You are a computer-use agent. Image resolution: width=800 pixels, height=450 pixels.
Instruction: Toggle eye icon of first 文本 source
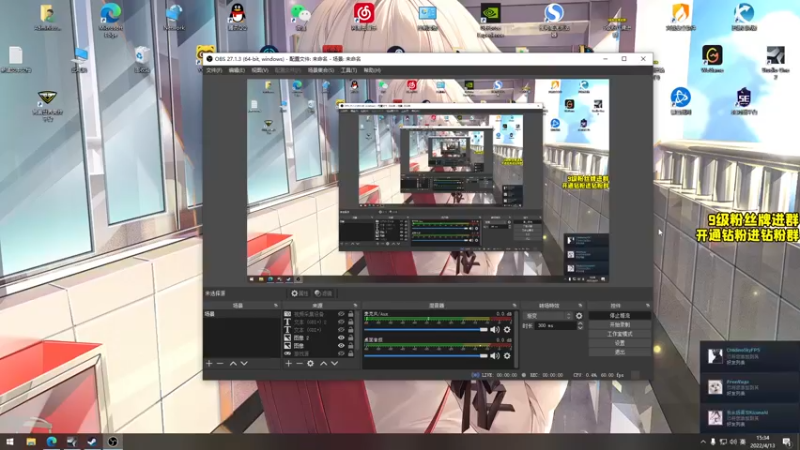click(341, 322)
